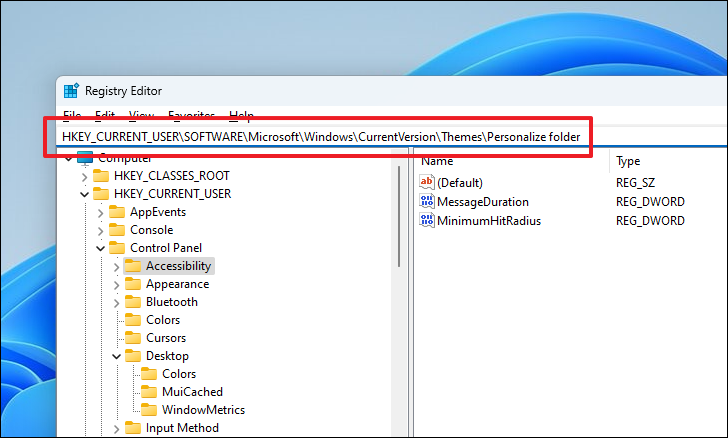This screenshot has height=438, width=728.
Task: Click the Accessibility folder icon
Action: pyautogui.click(x=133, y=266)
